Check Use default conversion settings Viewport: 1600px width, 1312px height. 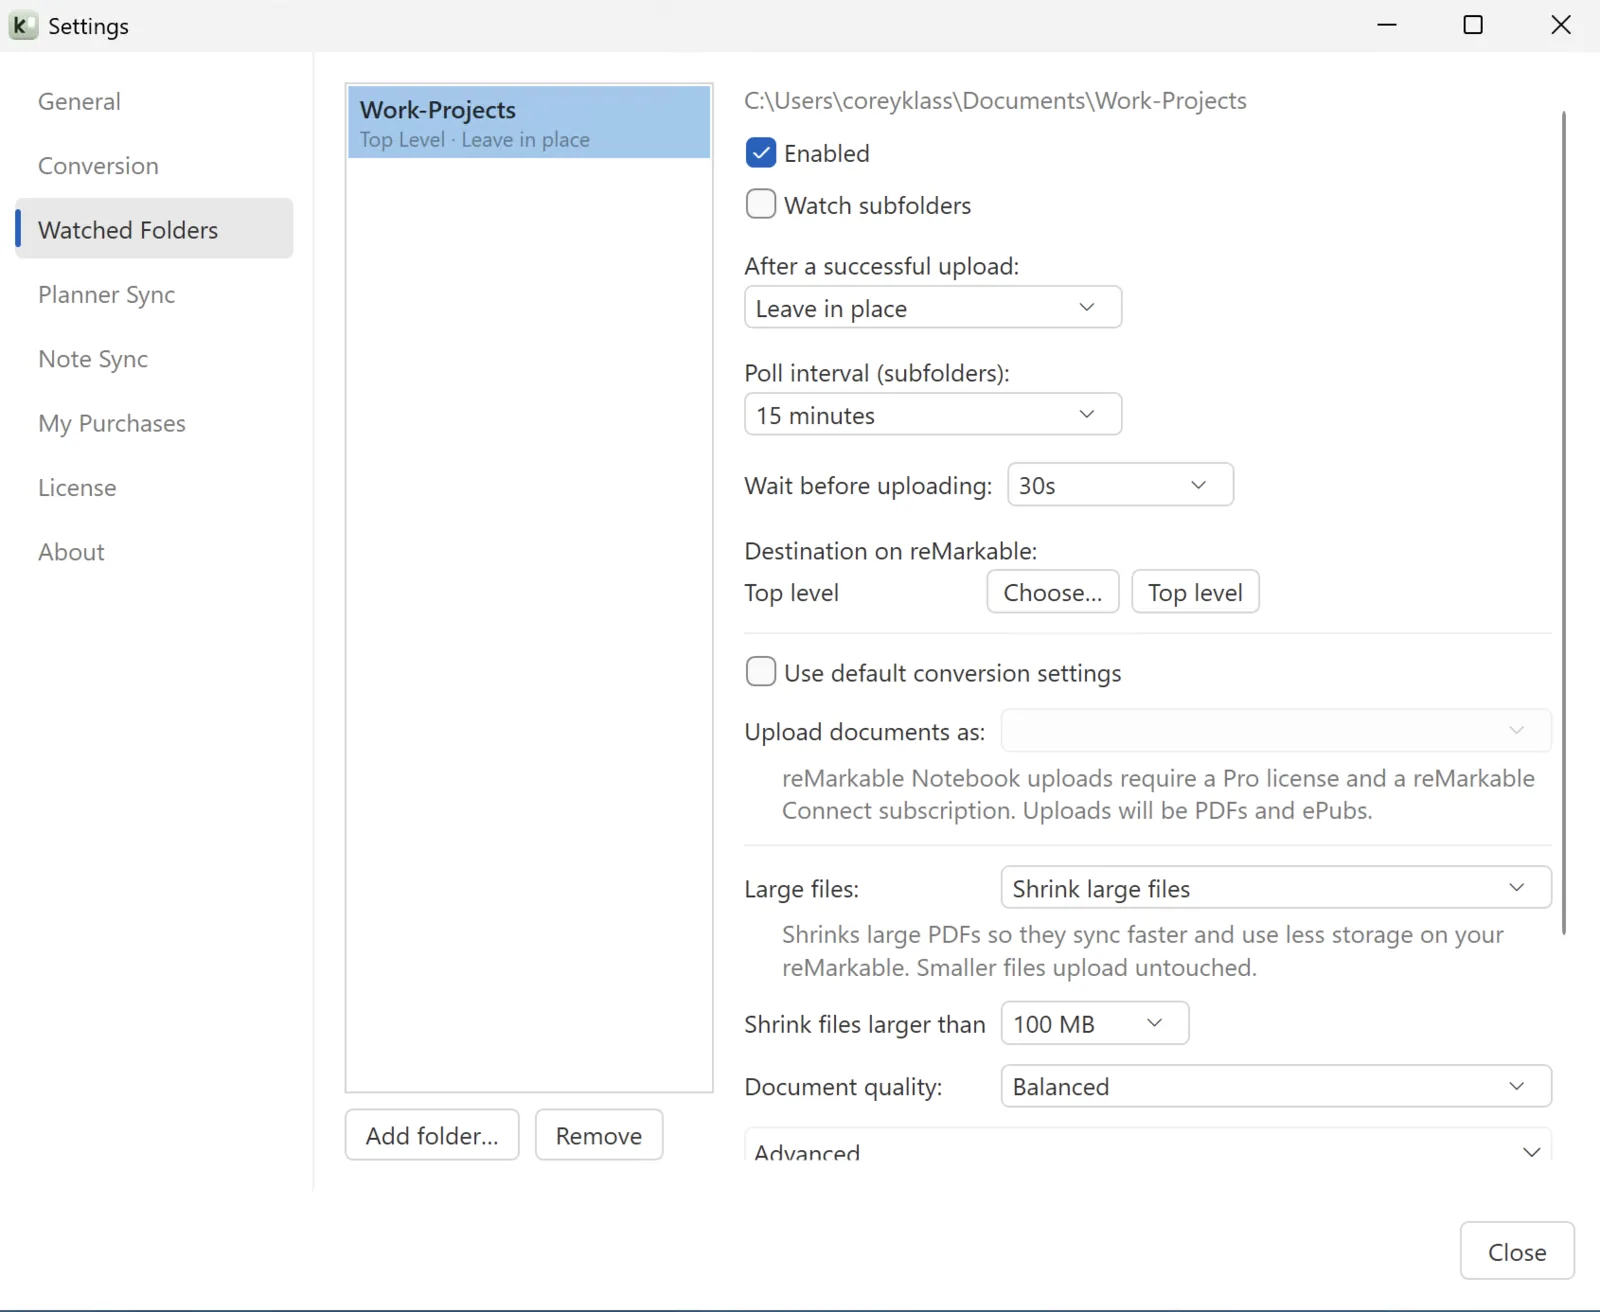coord(761,672)
